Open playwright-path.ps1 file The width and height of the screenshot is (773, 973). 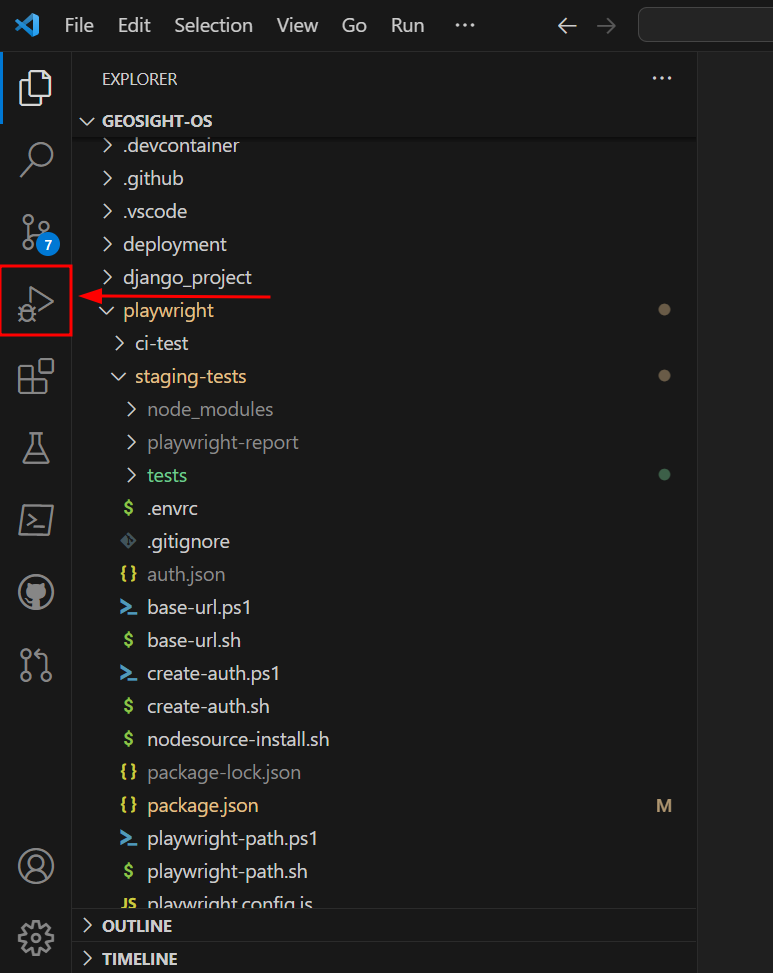[384, 838]
